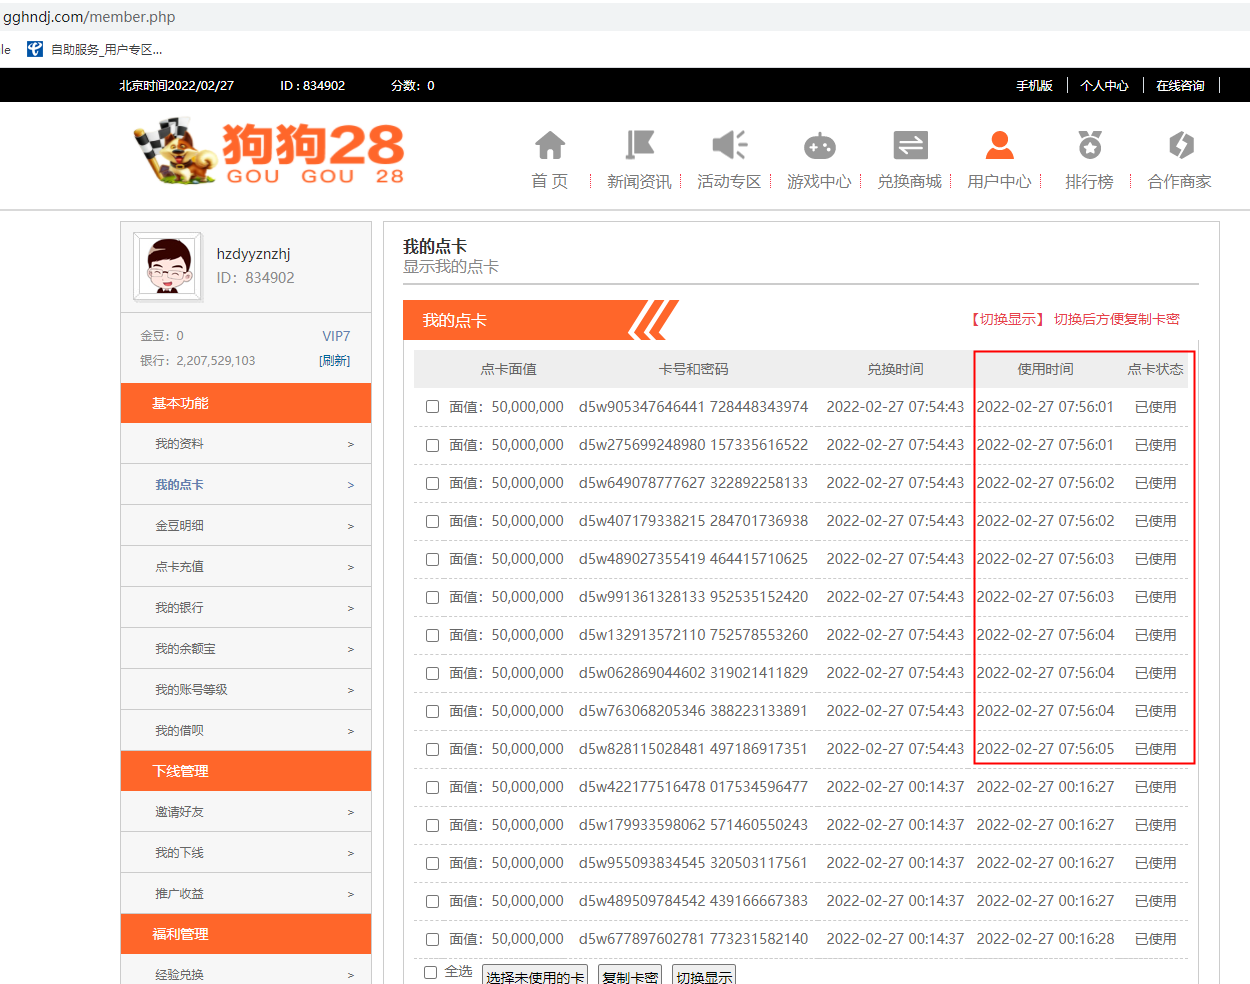Open the game center gamepad icon
This screenshot has height=984, width=1250.
pos(819,146)
